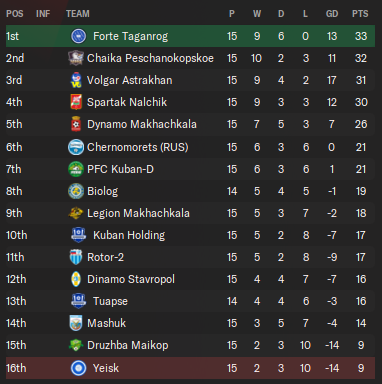The width and height of the screenshot is (382, 384).
Task: Click the TEAM column header
Action: [78, 14]
